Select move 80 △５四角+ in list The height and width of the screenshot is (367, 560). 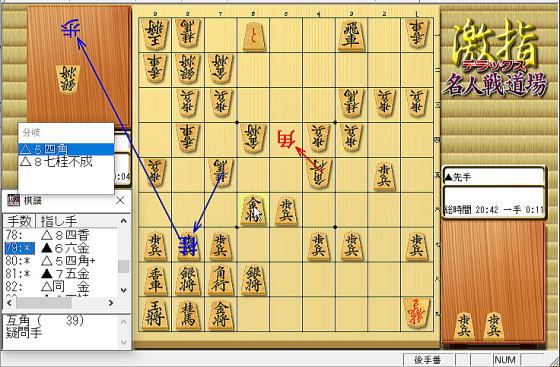61,261
